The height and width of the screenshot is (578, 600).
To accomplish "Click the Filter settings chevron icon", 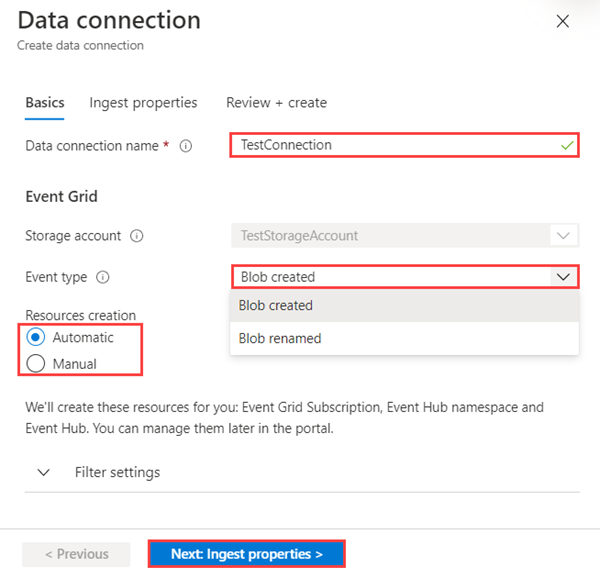I will pos(43,472).
